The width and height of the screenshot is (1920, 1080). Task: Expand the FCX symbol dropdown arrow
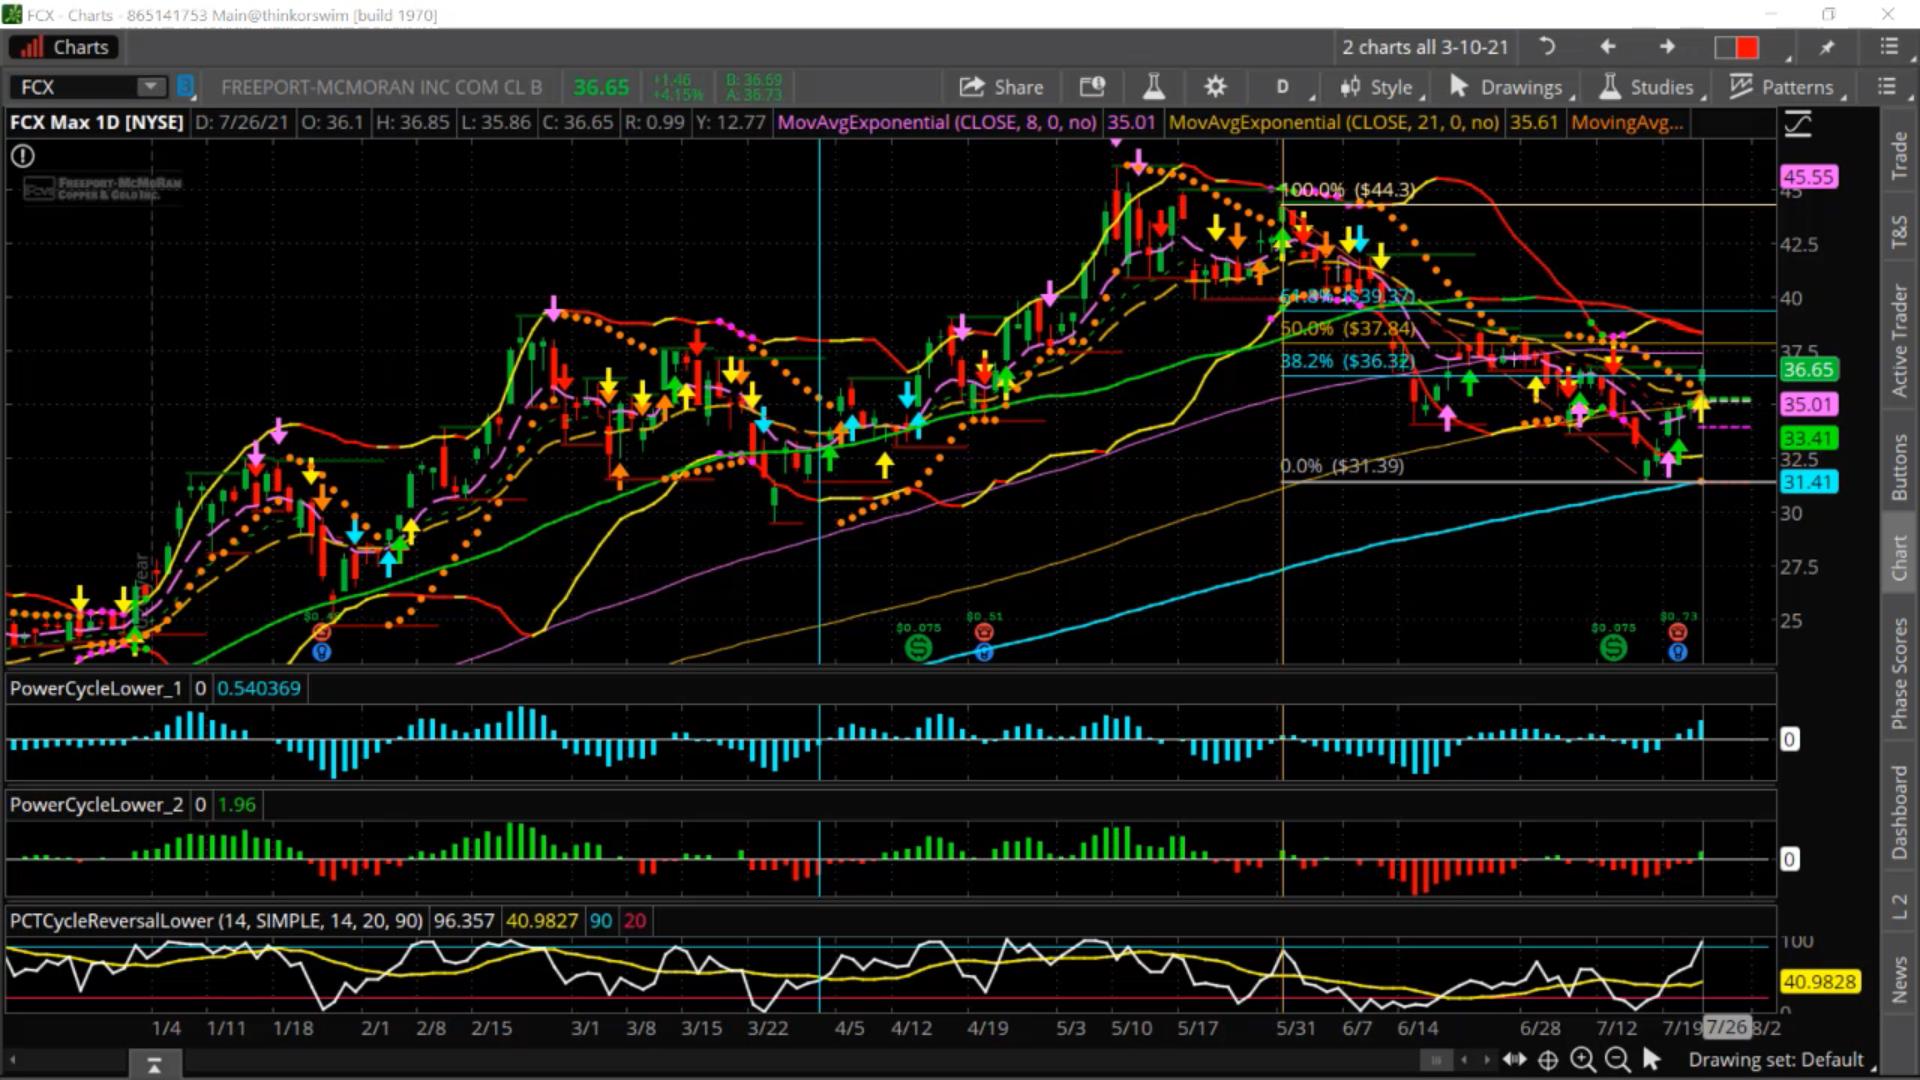point(150,87)
